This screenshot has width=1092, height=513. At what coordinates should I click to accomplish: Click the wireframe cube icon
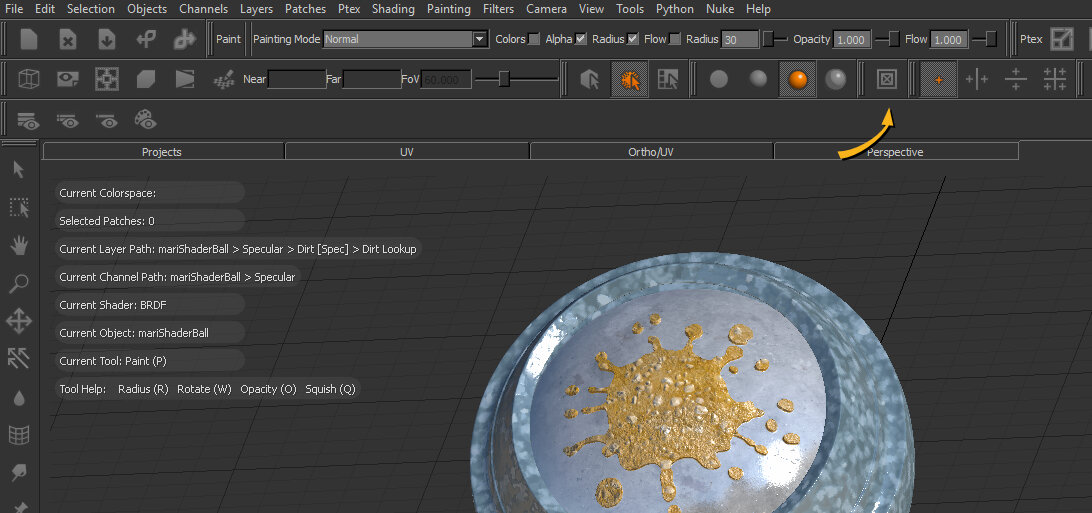coord(29,79)
